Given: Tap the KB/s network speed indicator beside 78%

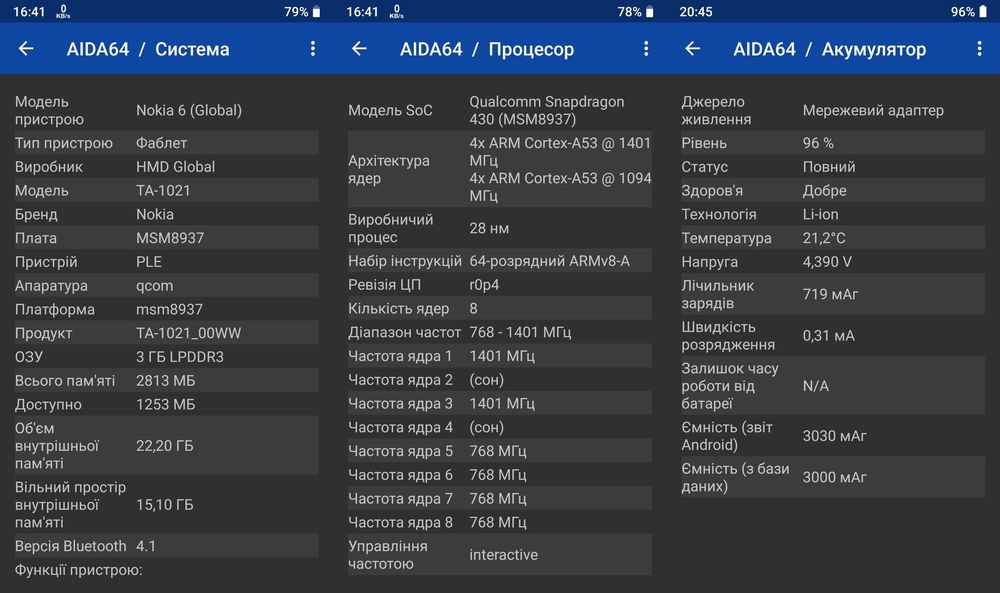Looking at the screenshot, I should [397, 11].
